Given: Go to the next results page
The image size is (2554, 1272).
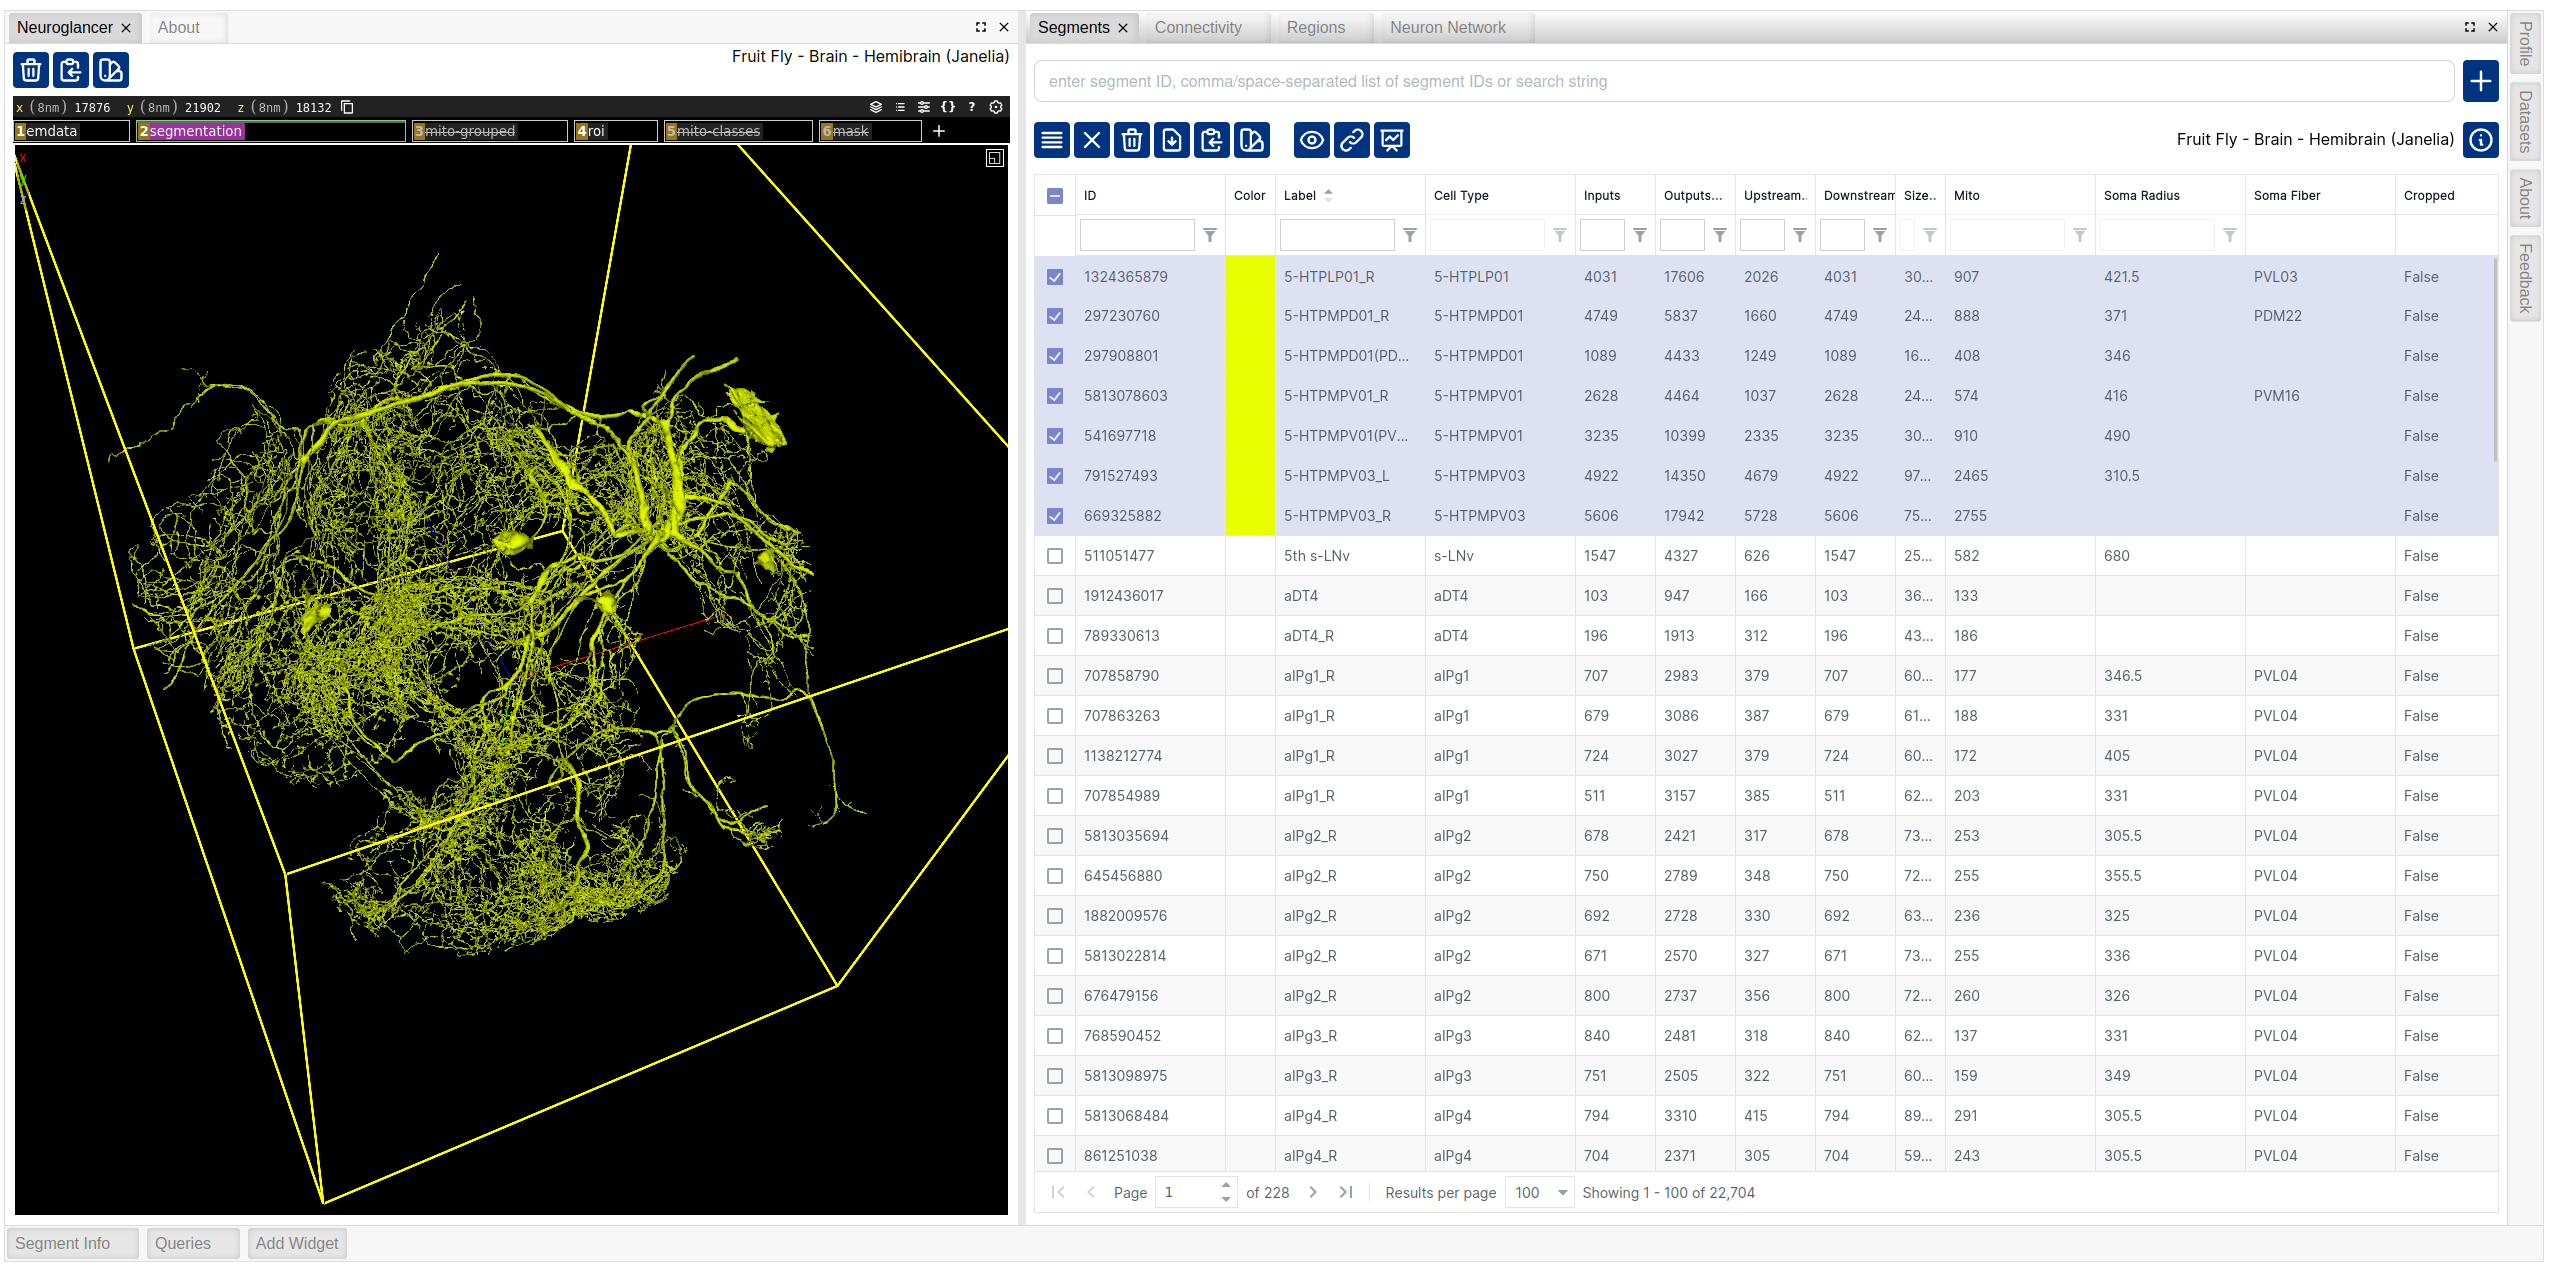Looking at the screenshot, I should (1313, 1193).
